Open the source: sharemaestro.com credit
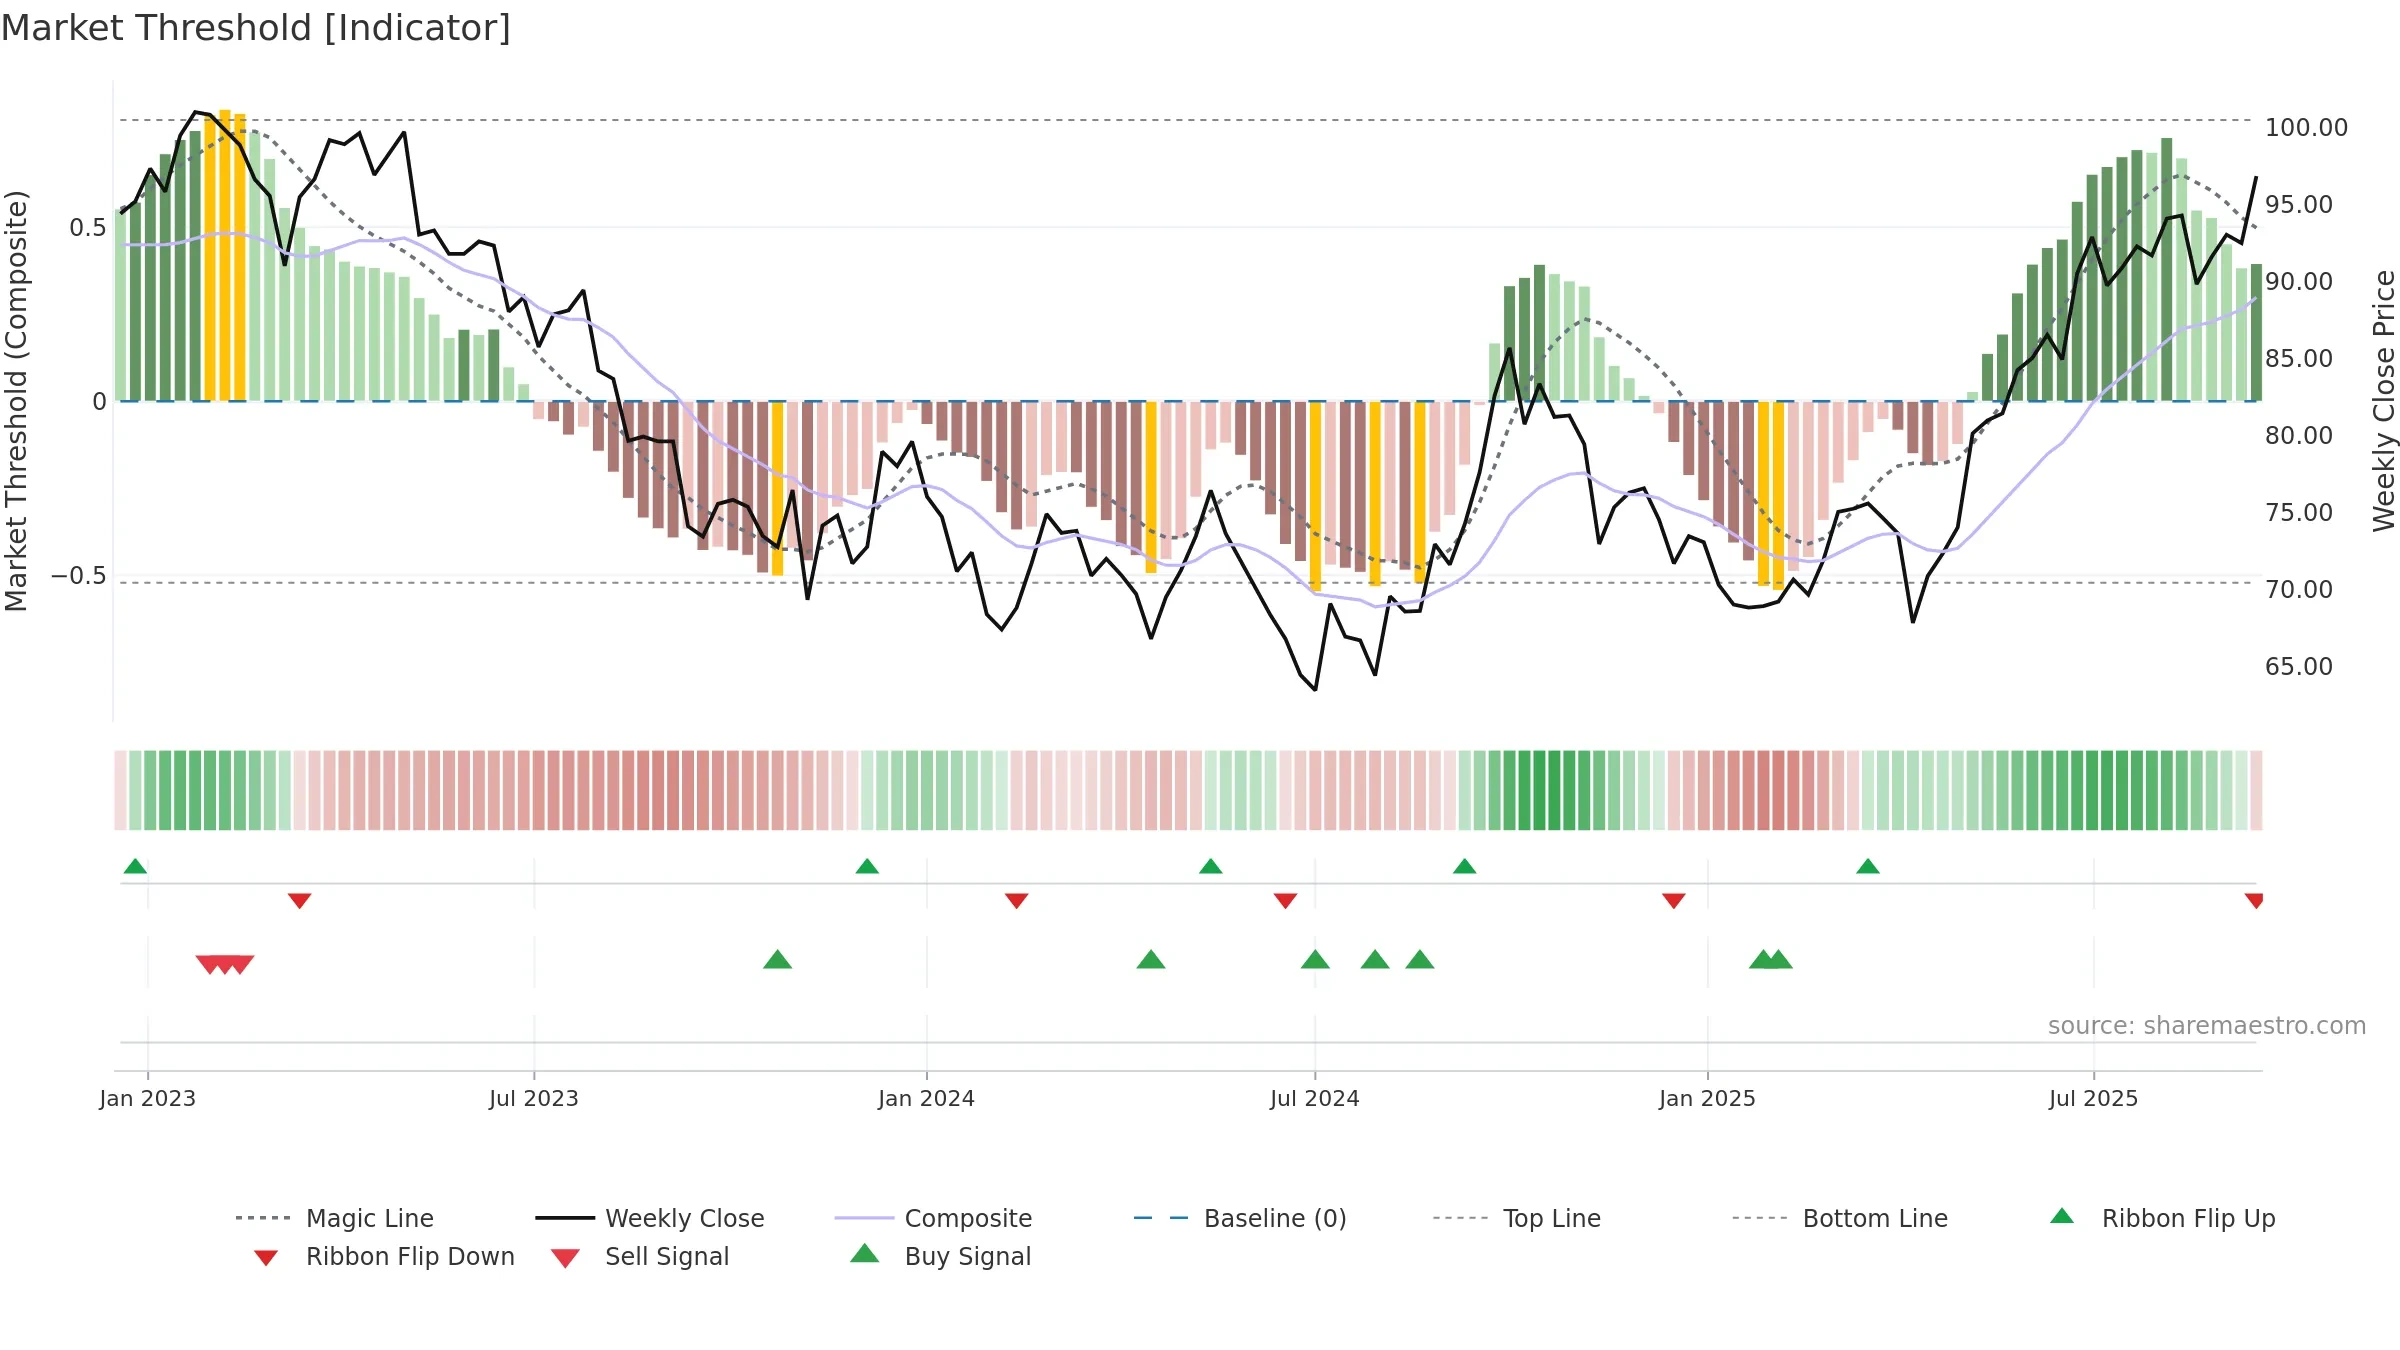Image resolution: width=2400 pixels, height=1350 pixels. pos(2207,1026)
